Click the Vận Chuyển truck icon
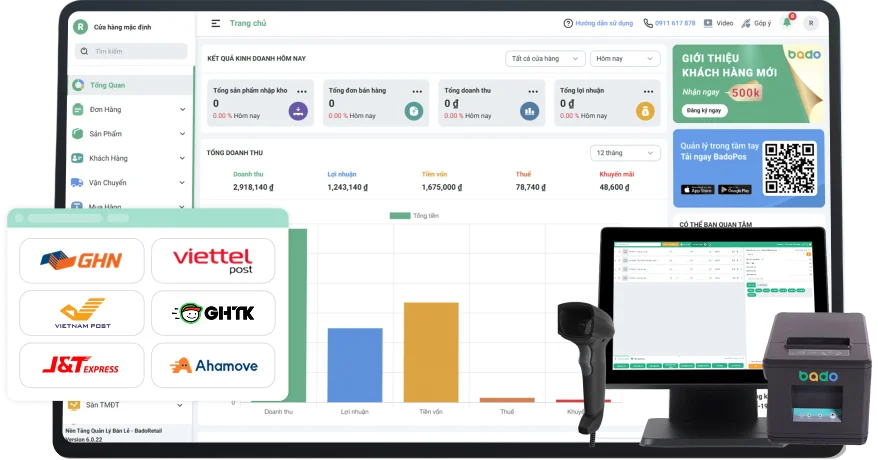 77,182
